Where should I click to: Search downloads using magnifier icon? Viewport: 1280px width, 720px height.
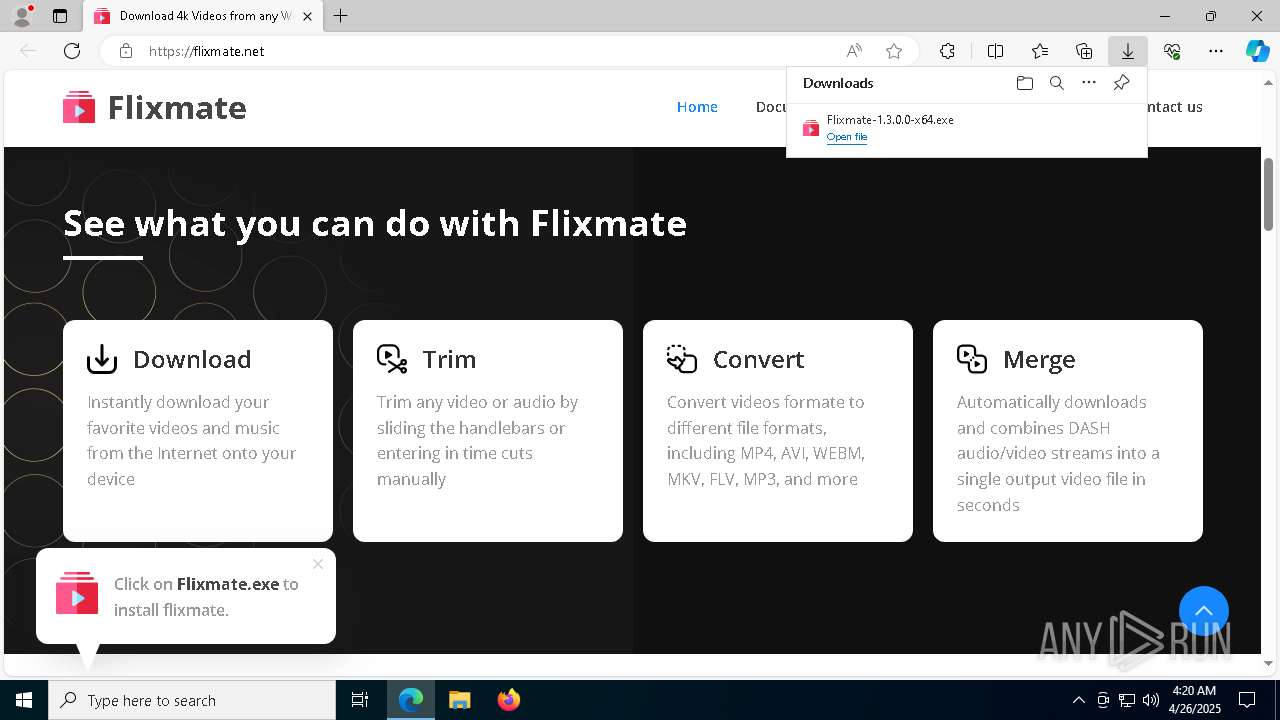1056,83
